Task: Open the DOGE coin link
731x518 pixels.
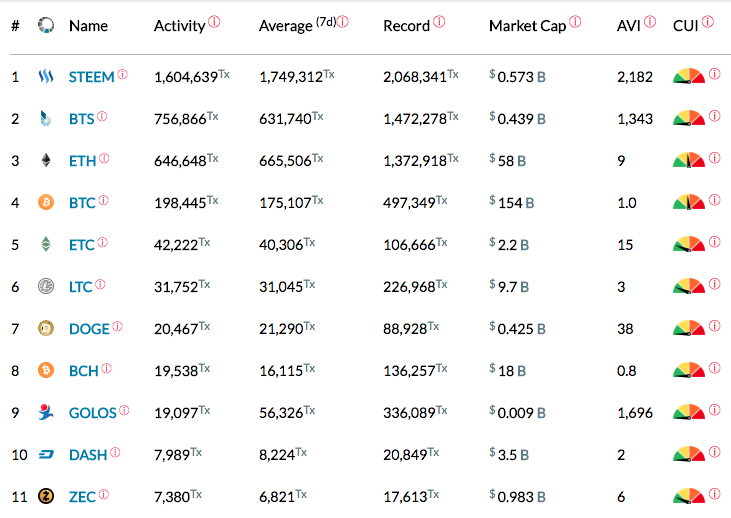Action: coord(89,329)
